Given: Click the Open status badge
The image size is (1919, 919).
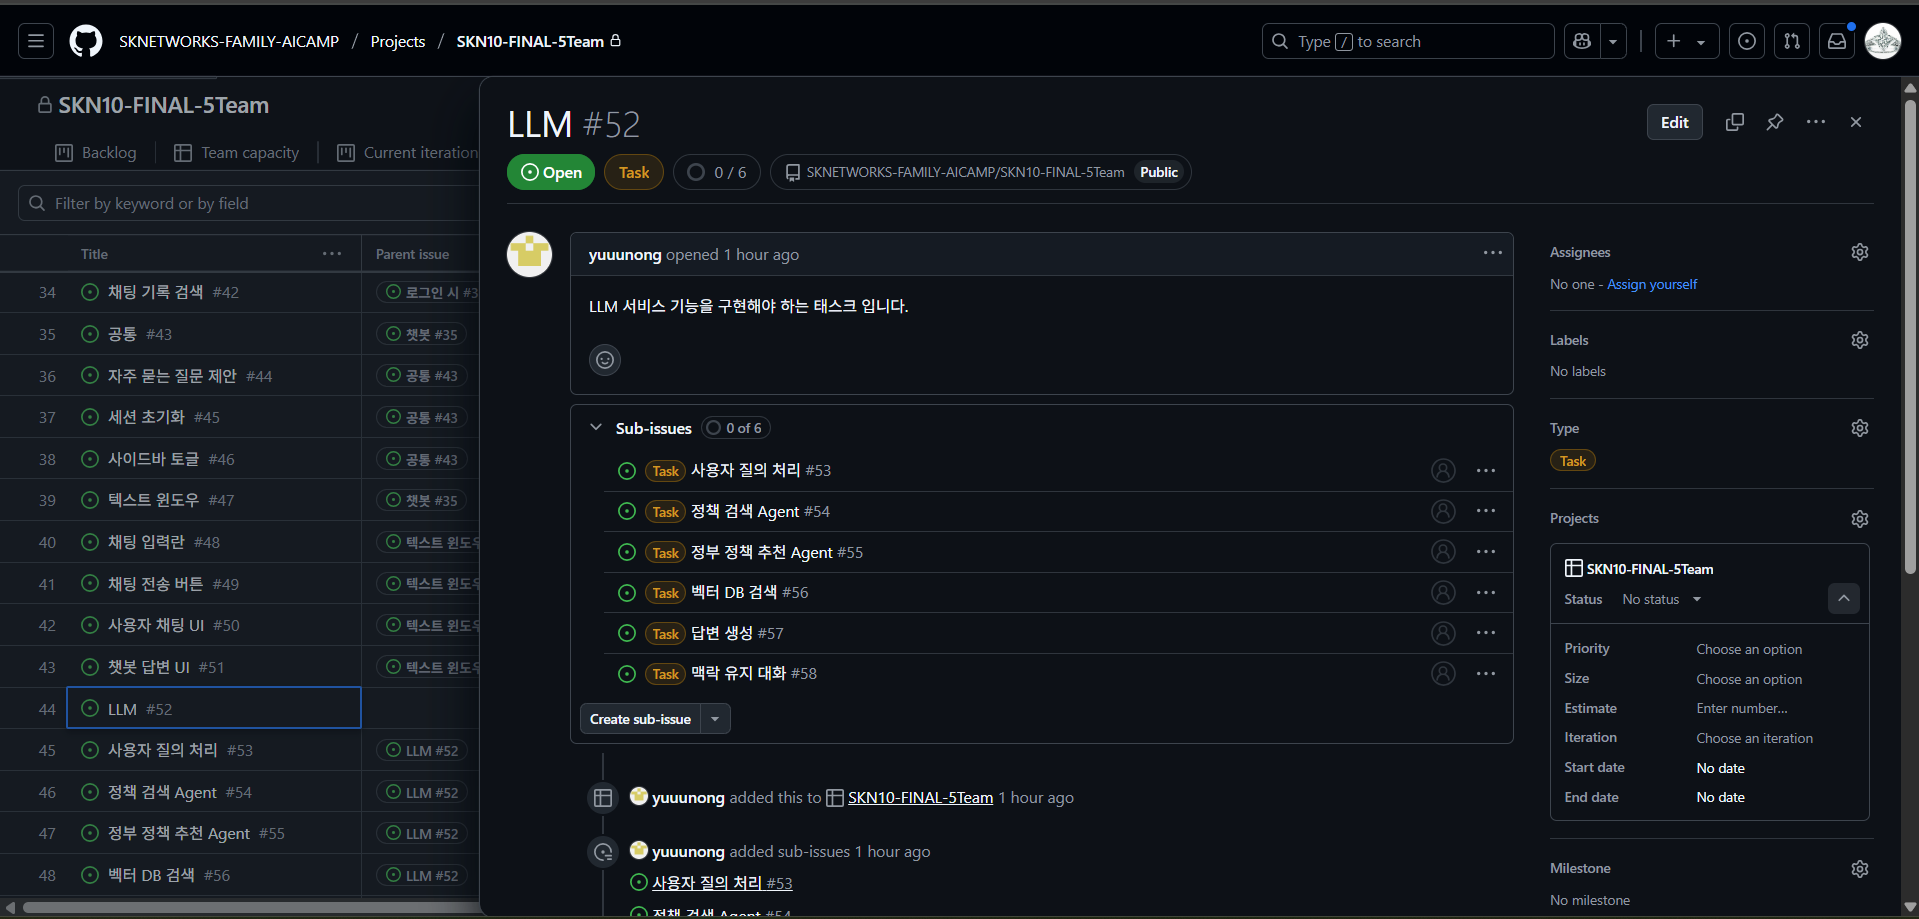Looking at the screenshot, I should point(551,172).
